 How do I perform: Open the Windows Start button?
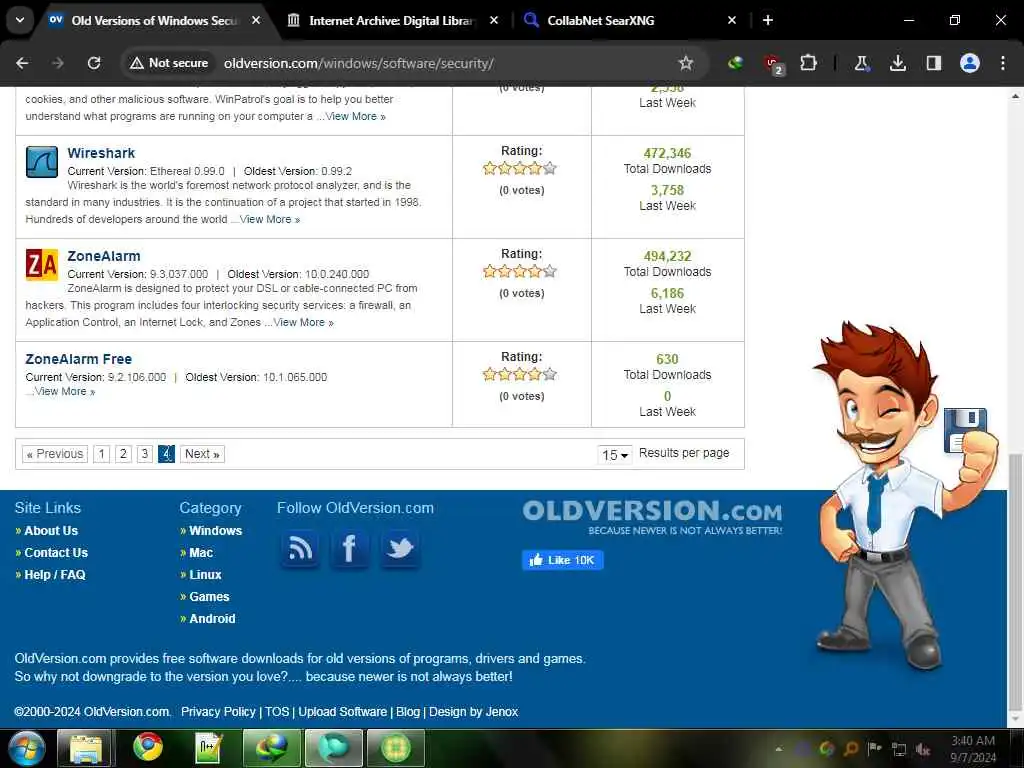click(25, 748)
